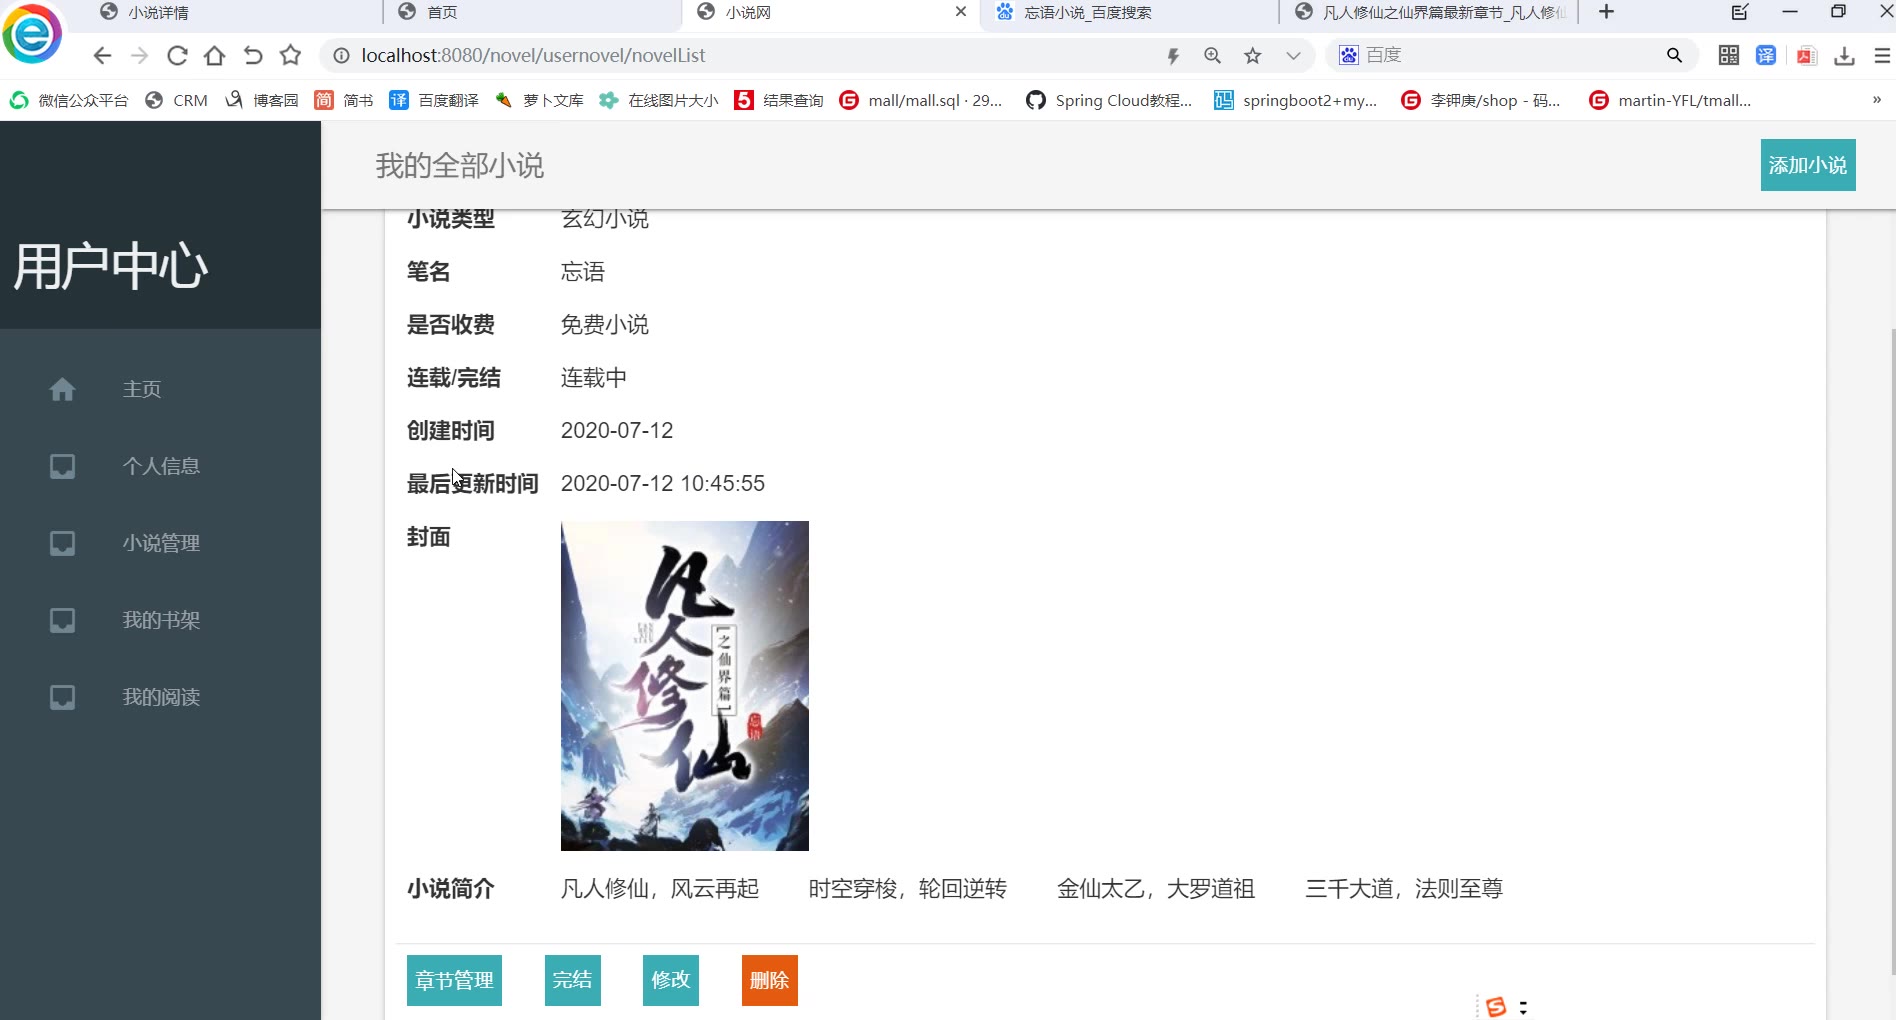Click the Baidu search box
This screenshot has width=1896, height=1020.
click(x=1510, y=55)
